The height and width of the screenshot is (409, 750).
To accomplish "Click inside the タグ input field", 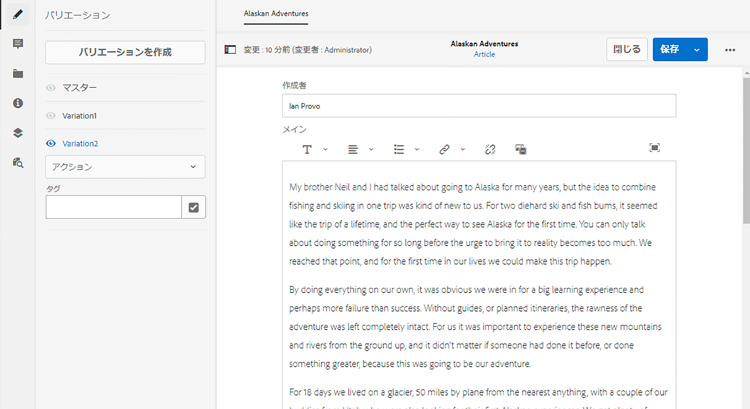I will click(x=114, y=207).
